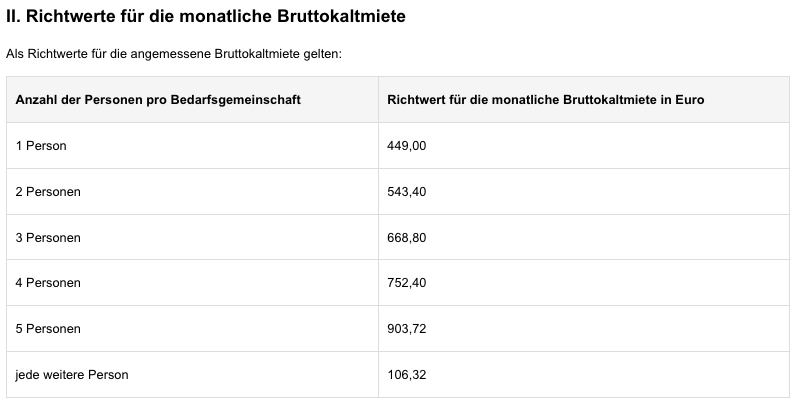Click the section heading about Bruttokaltmiete

tap(206, 19)
